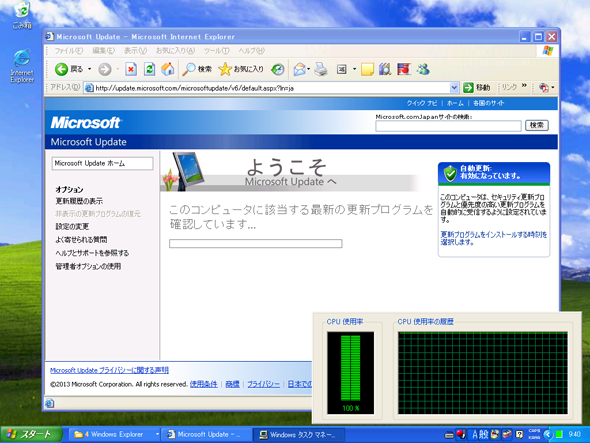590x443 pixels.
Task: Open the Microsoft Update privacy statement link
Action: [x=109, y=370]
